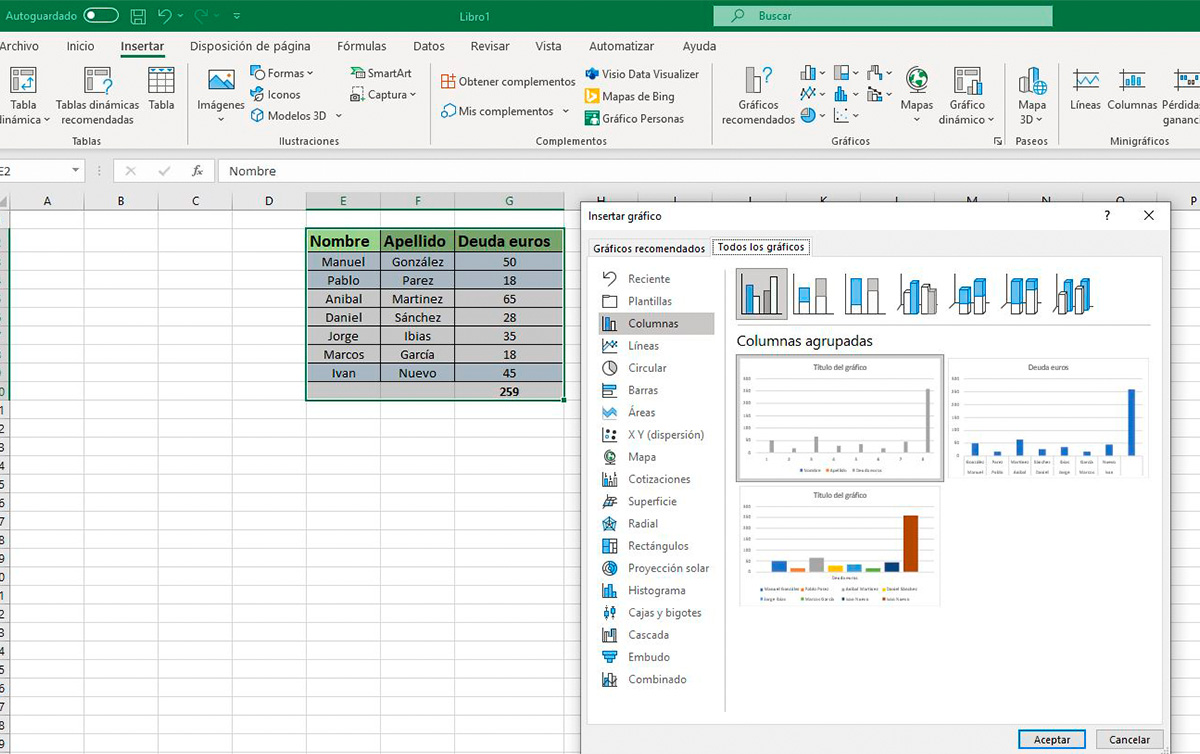The image size is (1200, 754).
Task: Click Visio Data Visualizer
Action: point(642,74)
